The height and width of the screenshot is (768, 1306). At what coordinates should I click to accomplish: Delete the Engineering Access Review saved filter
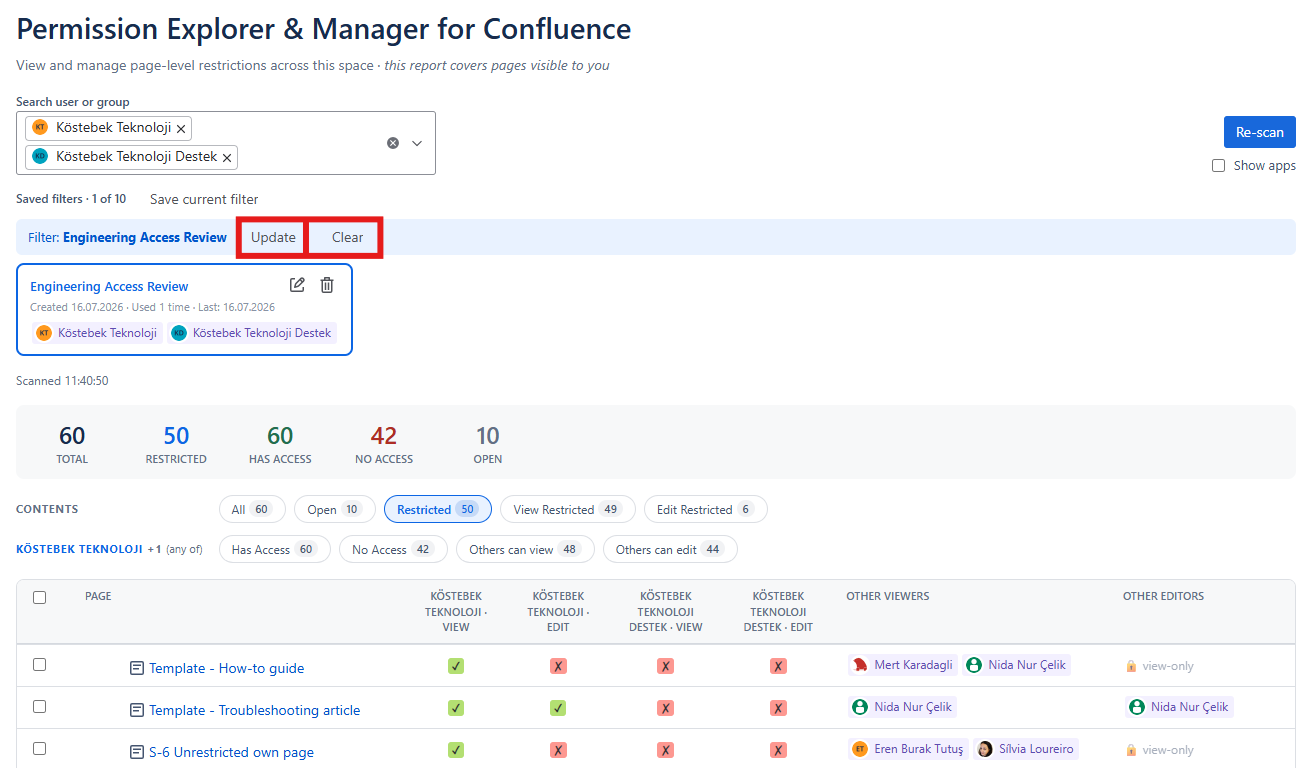click(327, 285)
